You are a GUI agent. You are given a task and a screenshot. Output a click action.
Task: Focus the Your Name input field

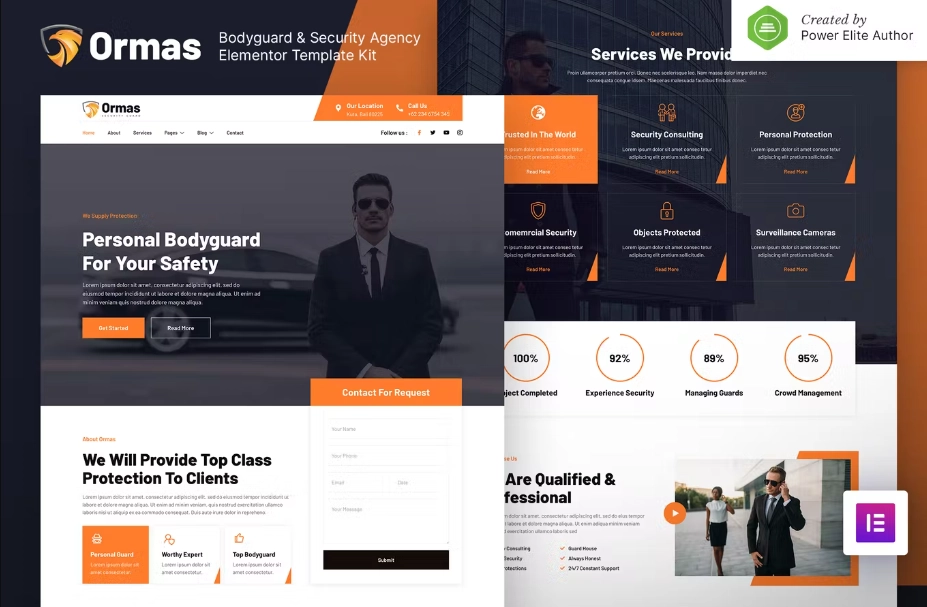pyautogui.click(x=386, y=429)
